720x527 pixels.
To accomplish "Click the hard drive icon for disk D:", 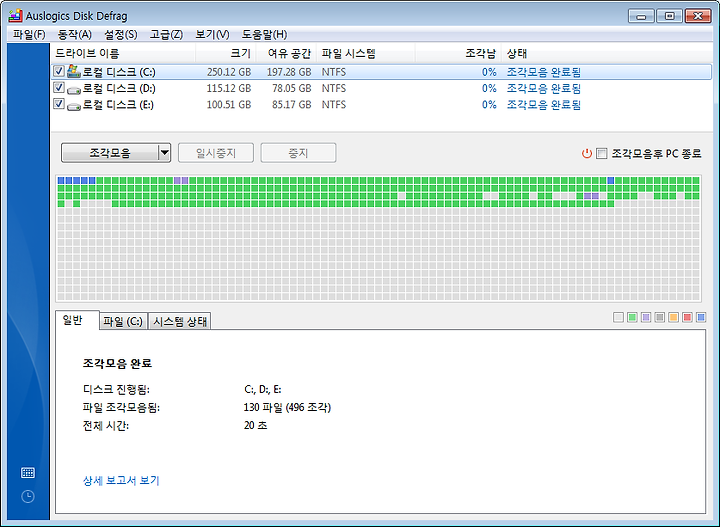I will pyautogui.click(x=73, y=89).
